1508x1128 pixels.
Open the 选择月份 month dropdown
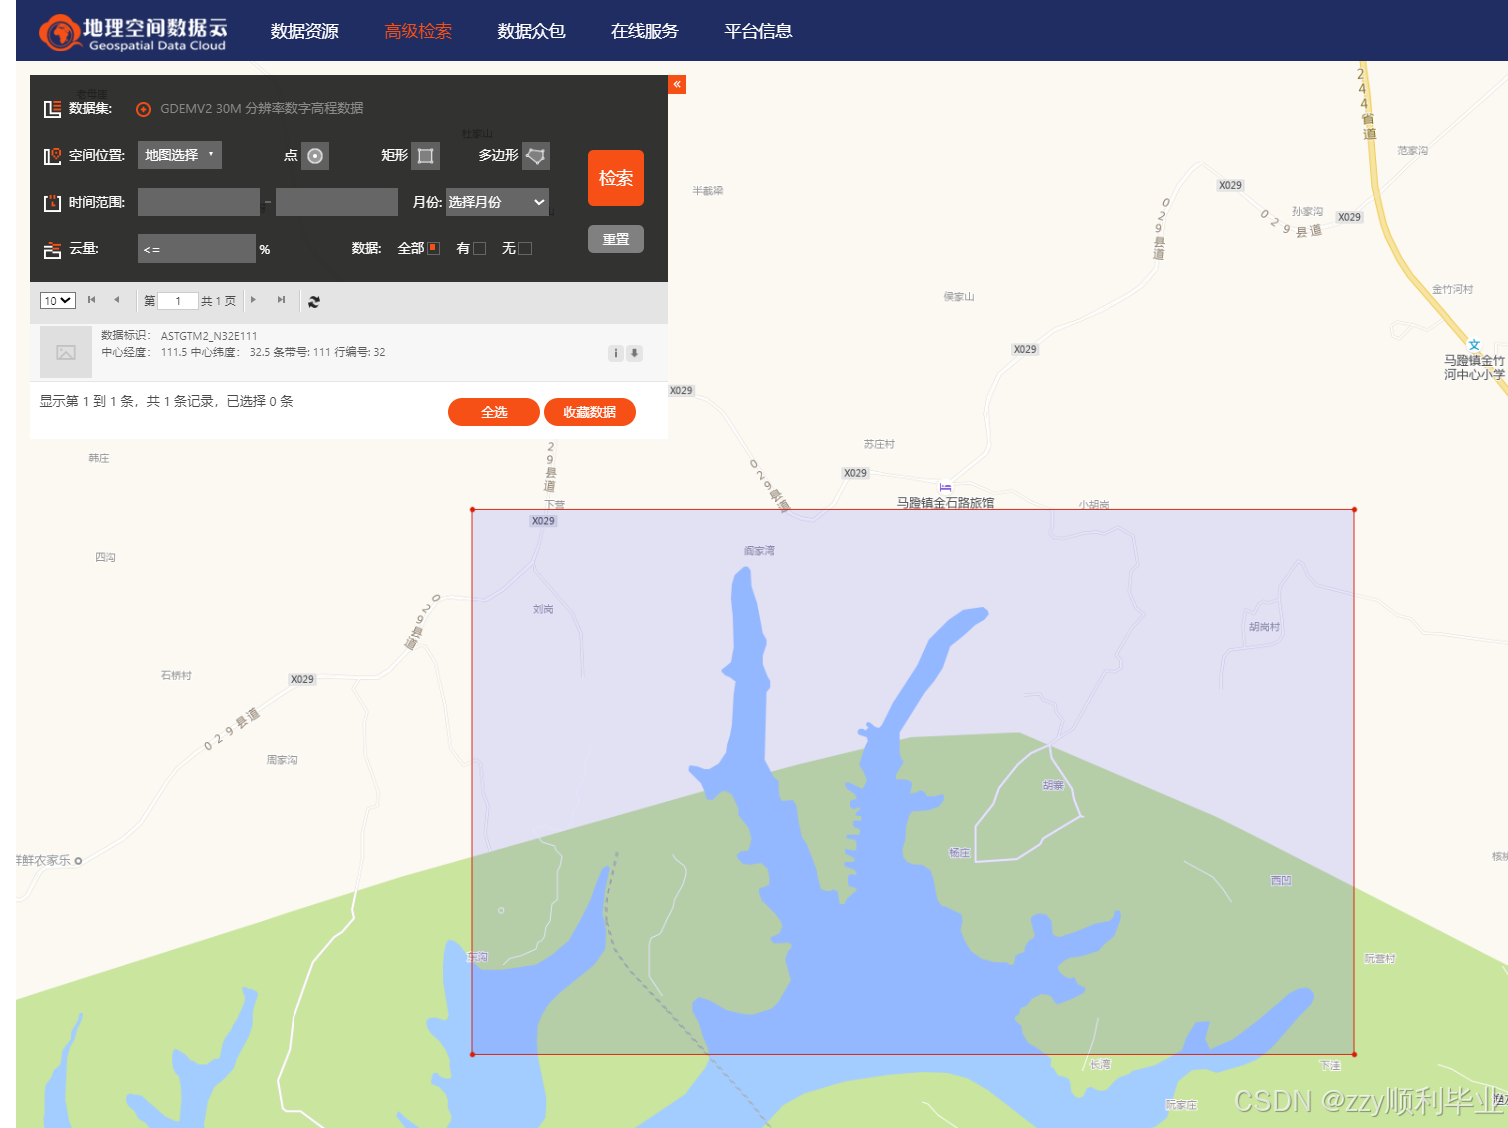click(x=497, y=202)
